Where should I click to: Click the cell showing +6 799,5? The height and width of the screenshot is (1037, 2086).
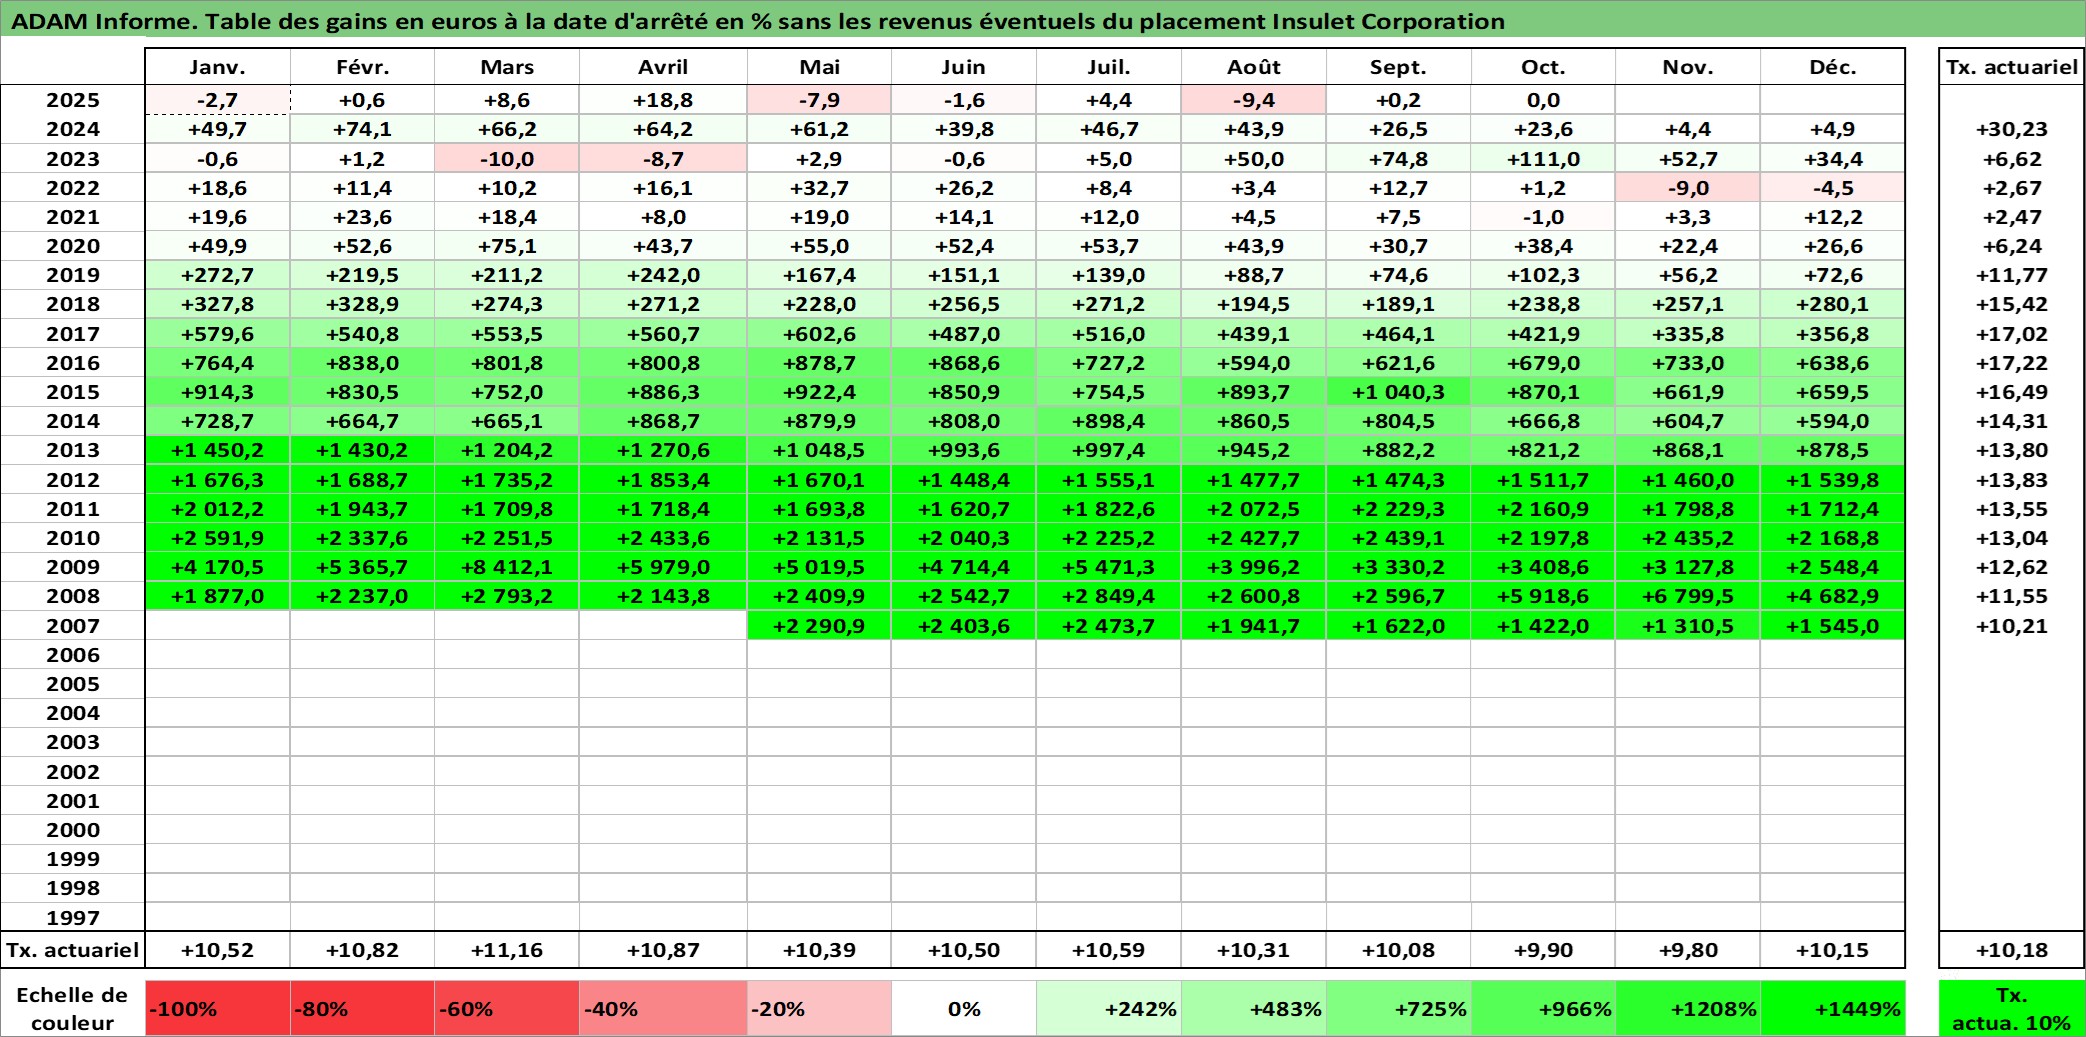(1688, 596)
